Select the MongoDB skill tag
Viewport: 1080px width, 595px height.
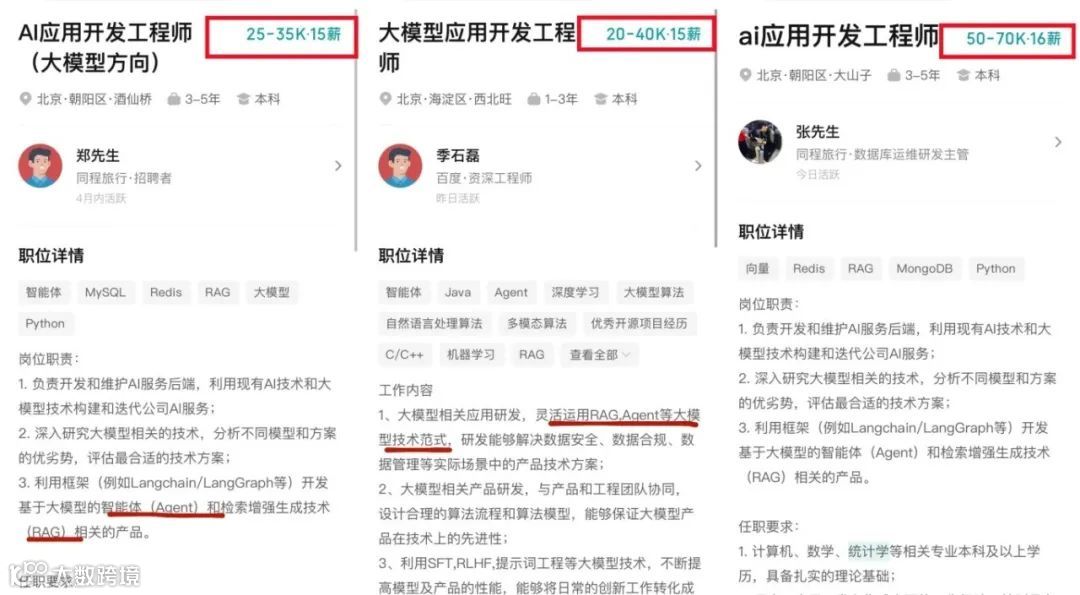(x=924, y=269)
